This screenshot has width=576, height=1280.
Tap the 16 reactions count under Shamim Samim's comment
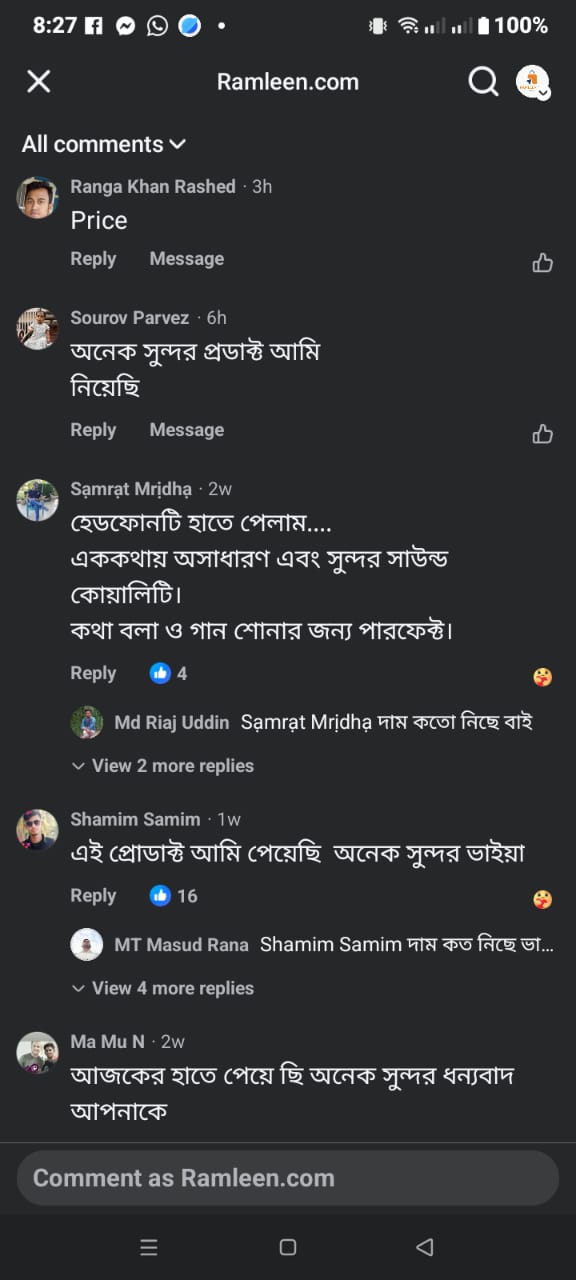pyautogui.click(x=172, y=896)
